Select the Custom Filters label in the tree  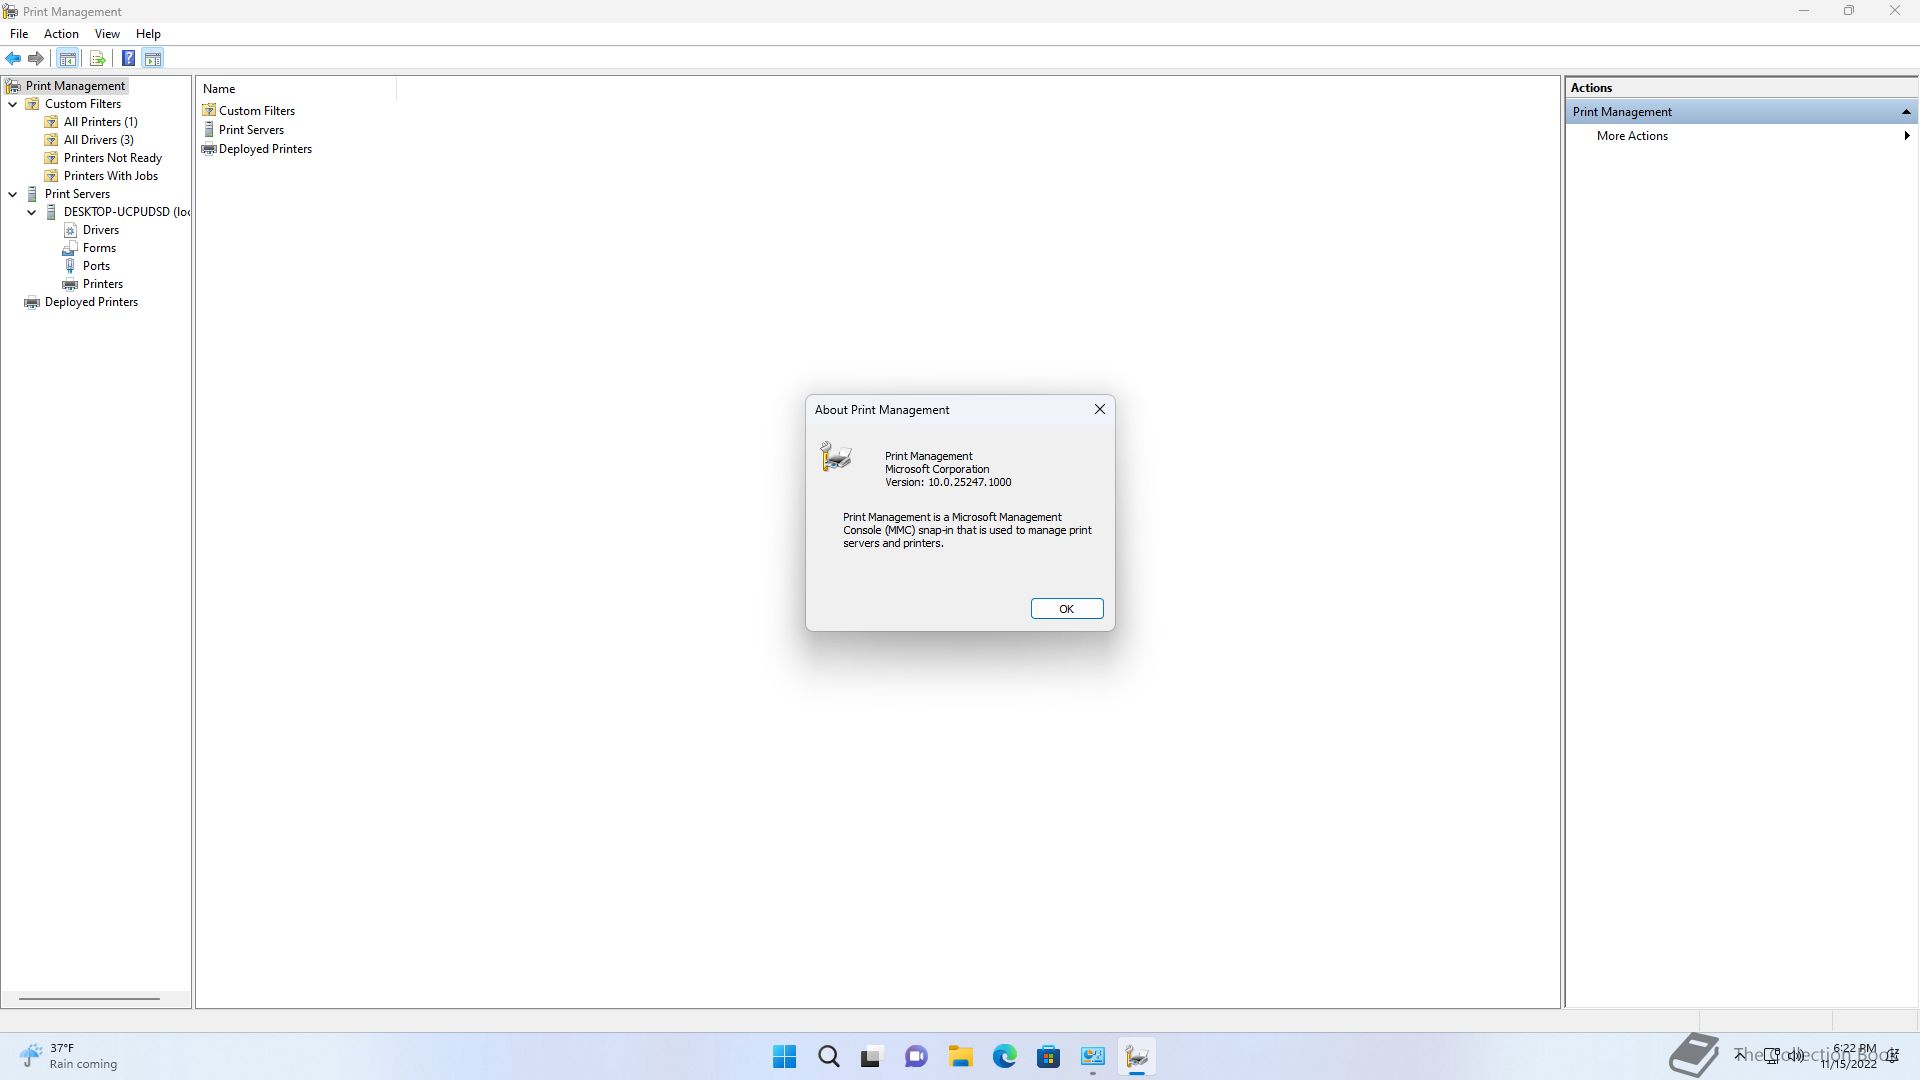(x=83, y=104)
